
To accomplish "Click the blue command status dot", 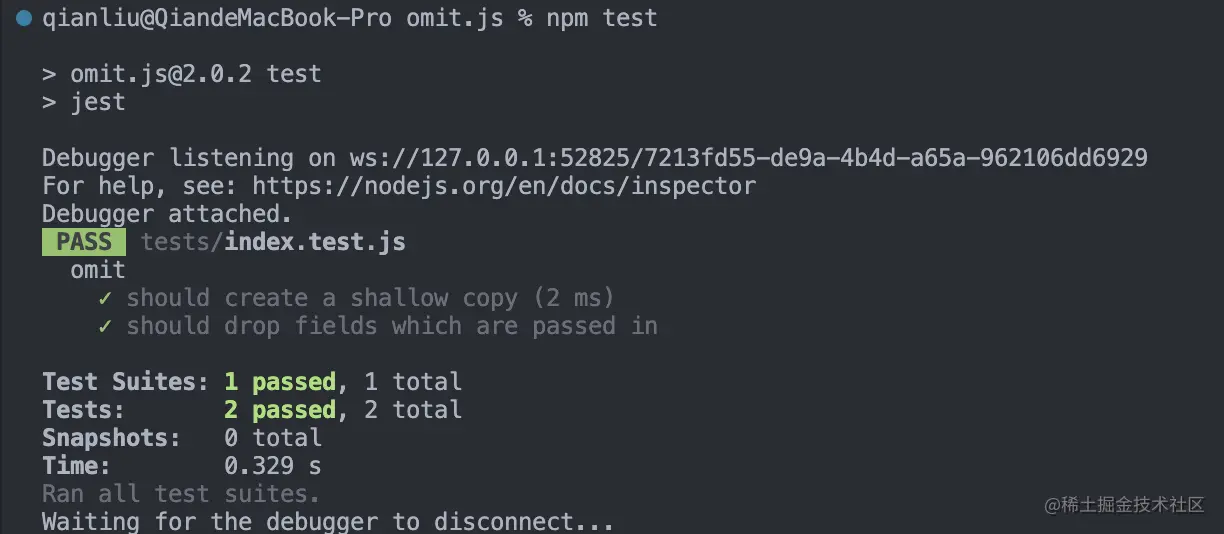I will (24, 18).
